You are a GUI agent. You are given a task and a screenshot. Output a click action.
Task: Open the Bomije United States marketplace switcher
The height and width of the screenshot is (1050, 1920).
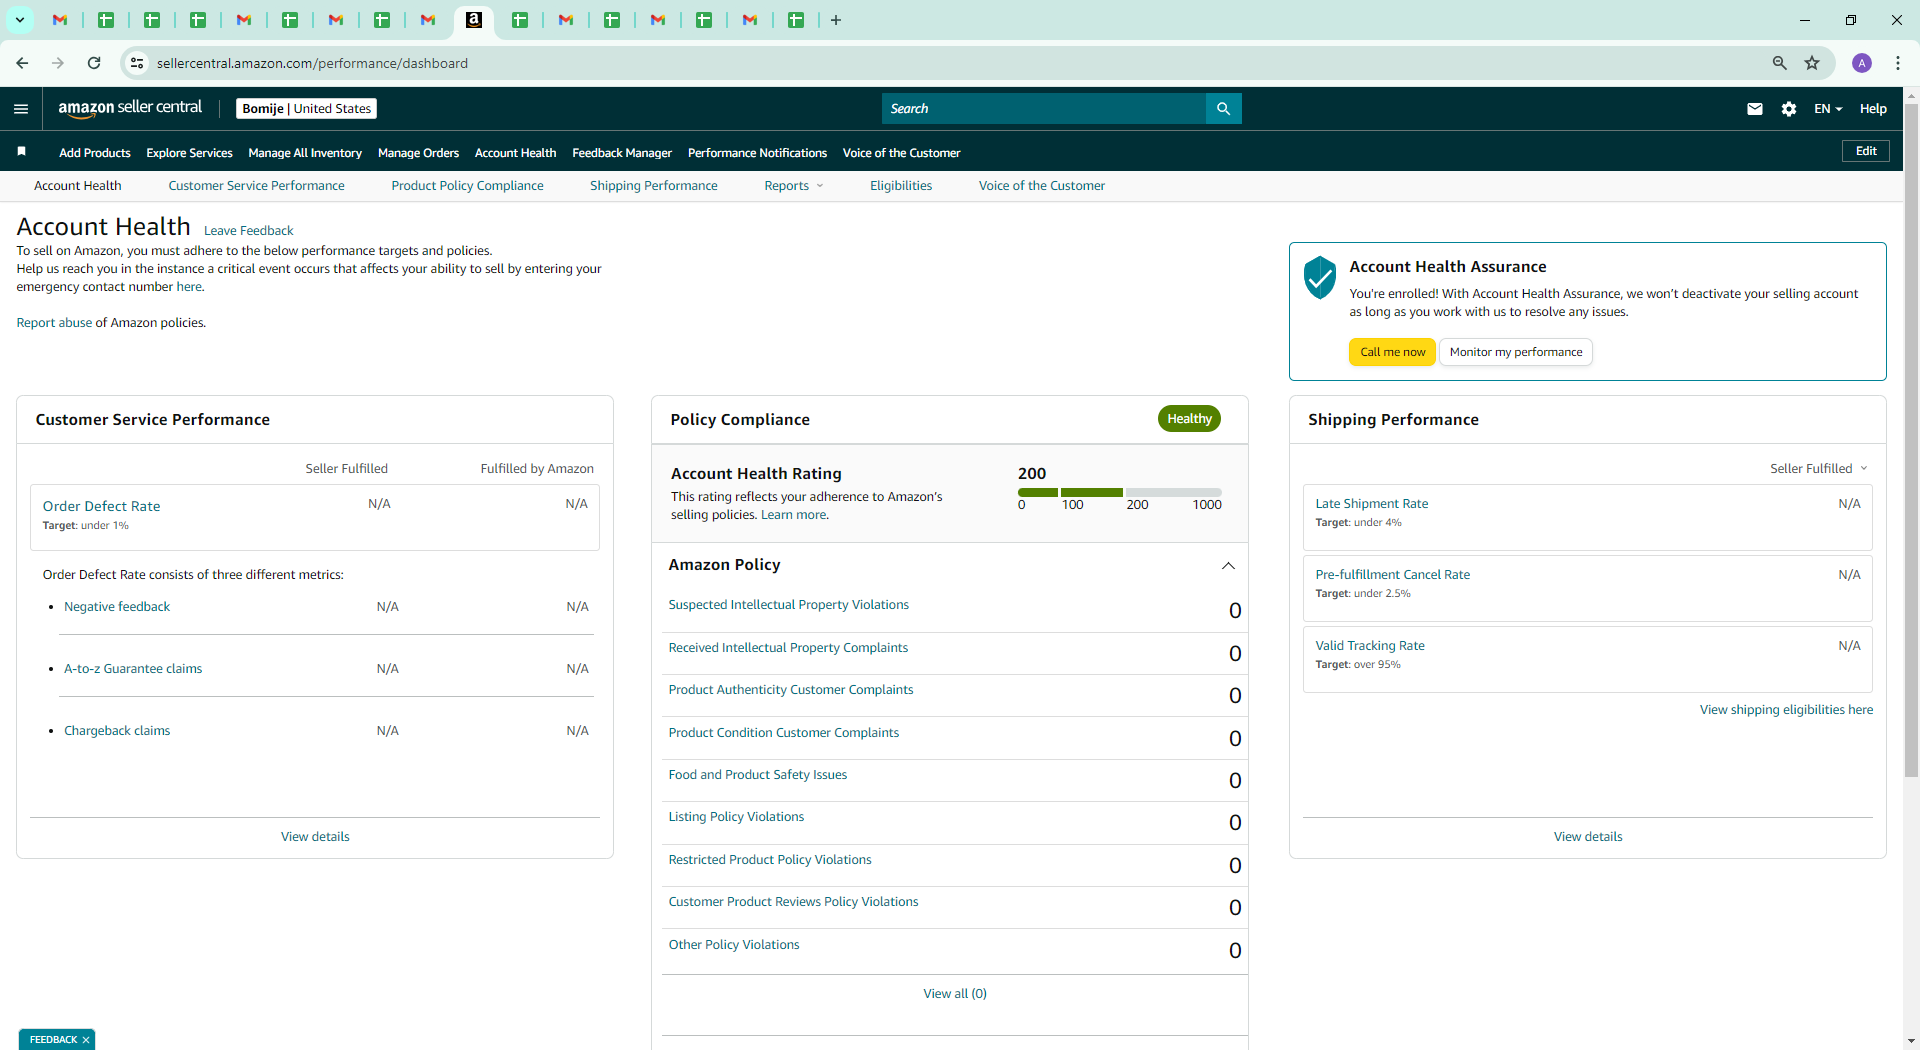tap(306, 109)
